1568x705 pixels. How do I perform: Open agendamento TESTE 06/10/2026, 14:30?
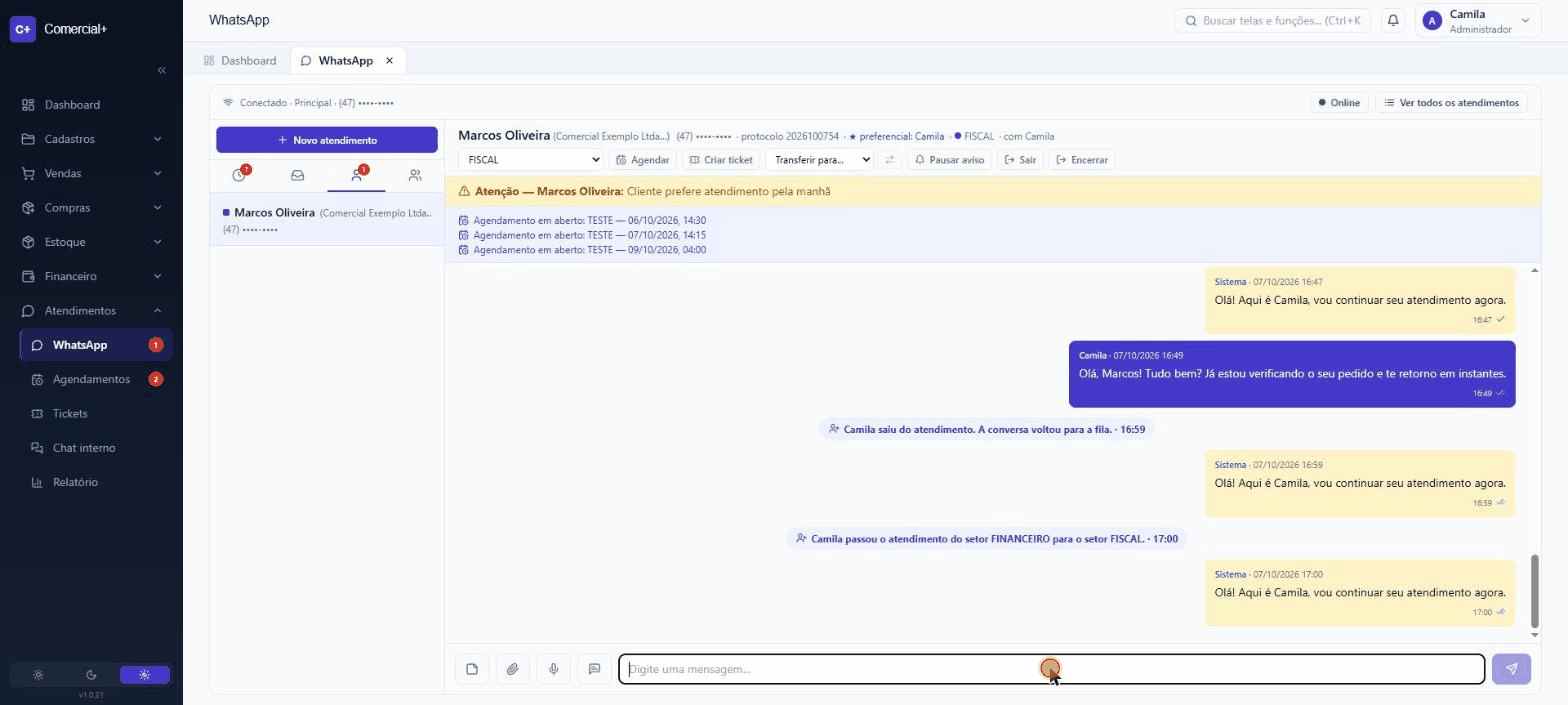(582, 221)
